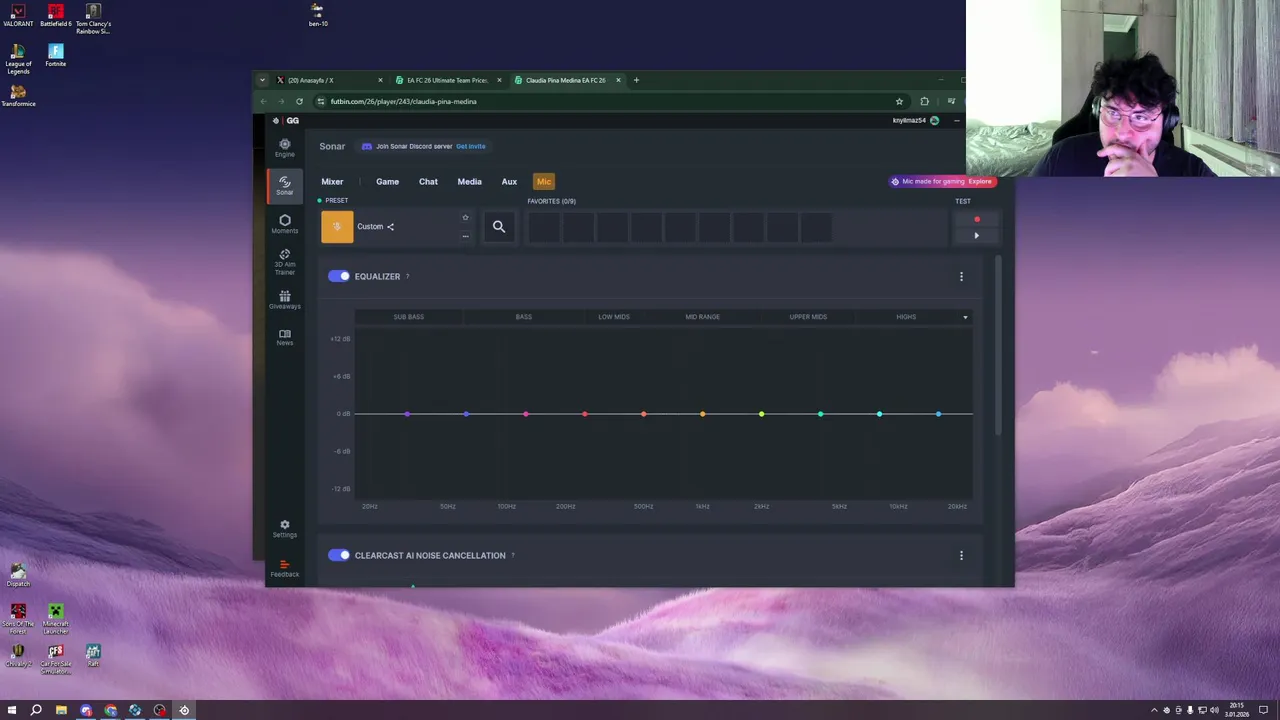This screenshot has width=1280, height=720.
Task: Toggle ClearCast AI Noise Cancellation switch
Action: coord(339,555)
